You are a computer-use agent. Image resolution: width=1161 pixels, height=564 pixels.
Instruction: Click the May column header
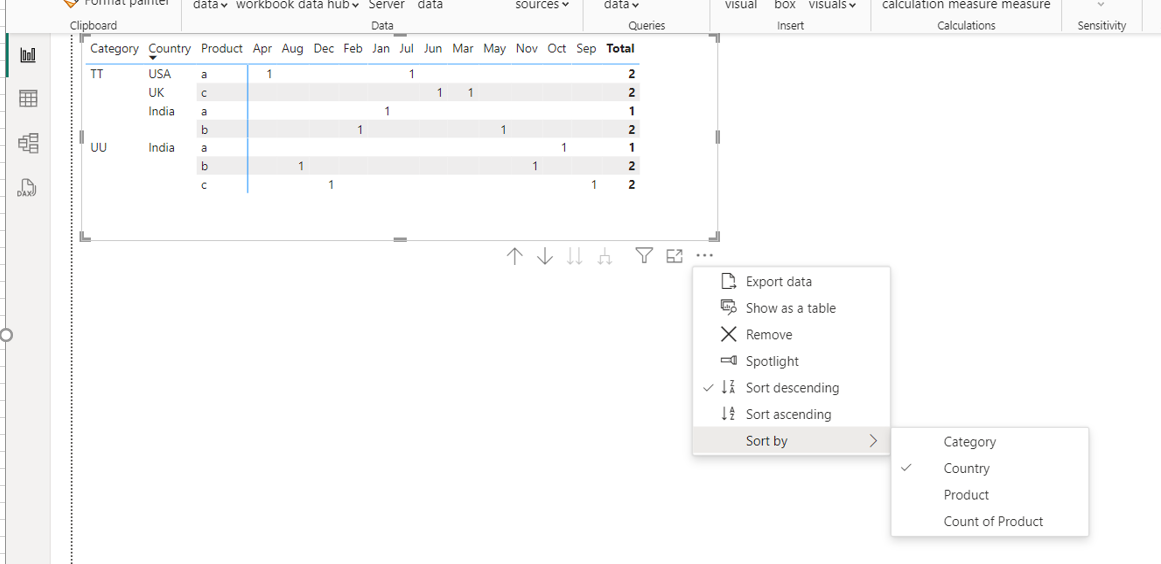click(x=495, y=49)
